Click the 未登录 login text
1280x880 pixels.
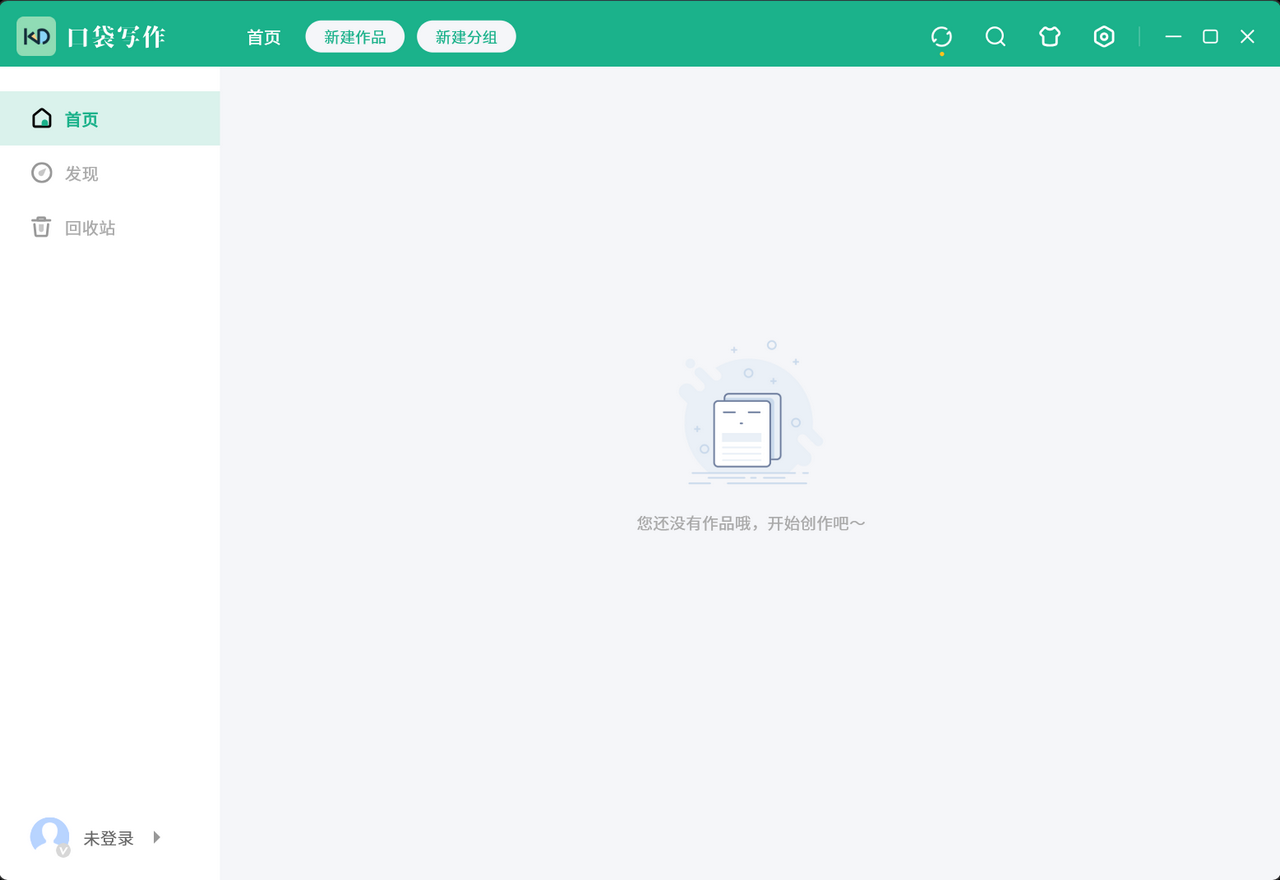(x=108, y=838)
